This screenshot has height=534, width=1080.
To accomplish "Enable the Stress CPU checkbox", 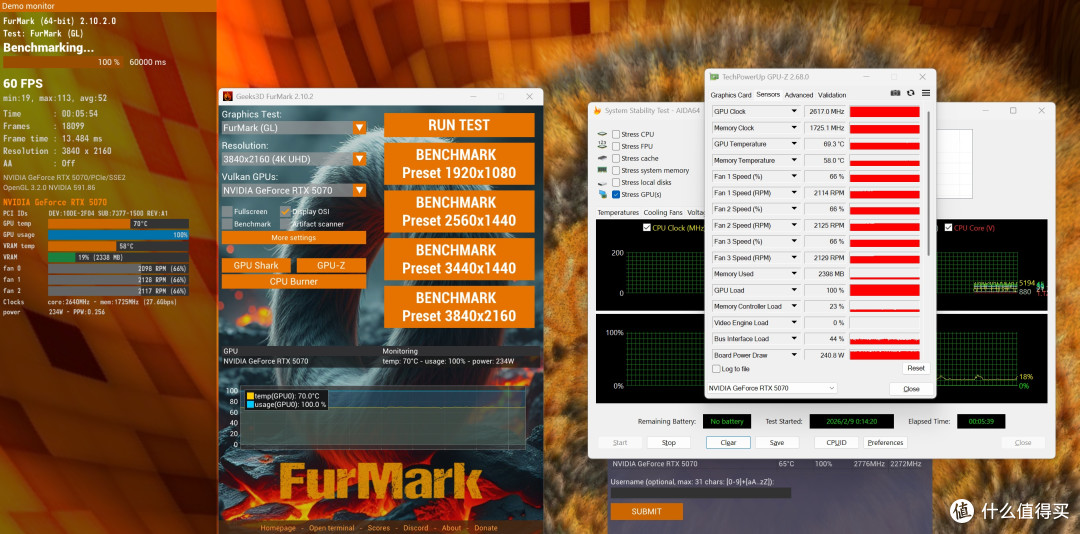I will click(616, 134).
